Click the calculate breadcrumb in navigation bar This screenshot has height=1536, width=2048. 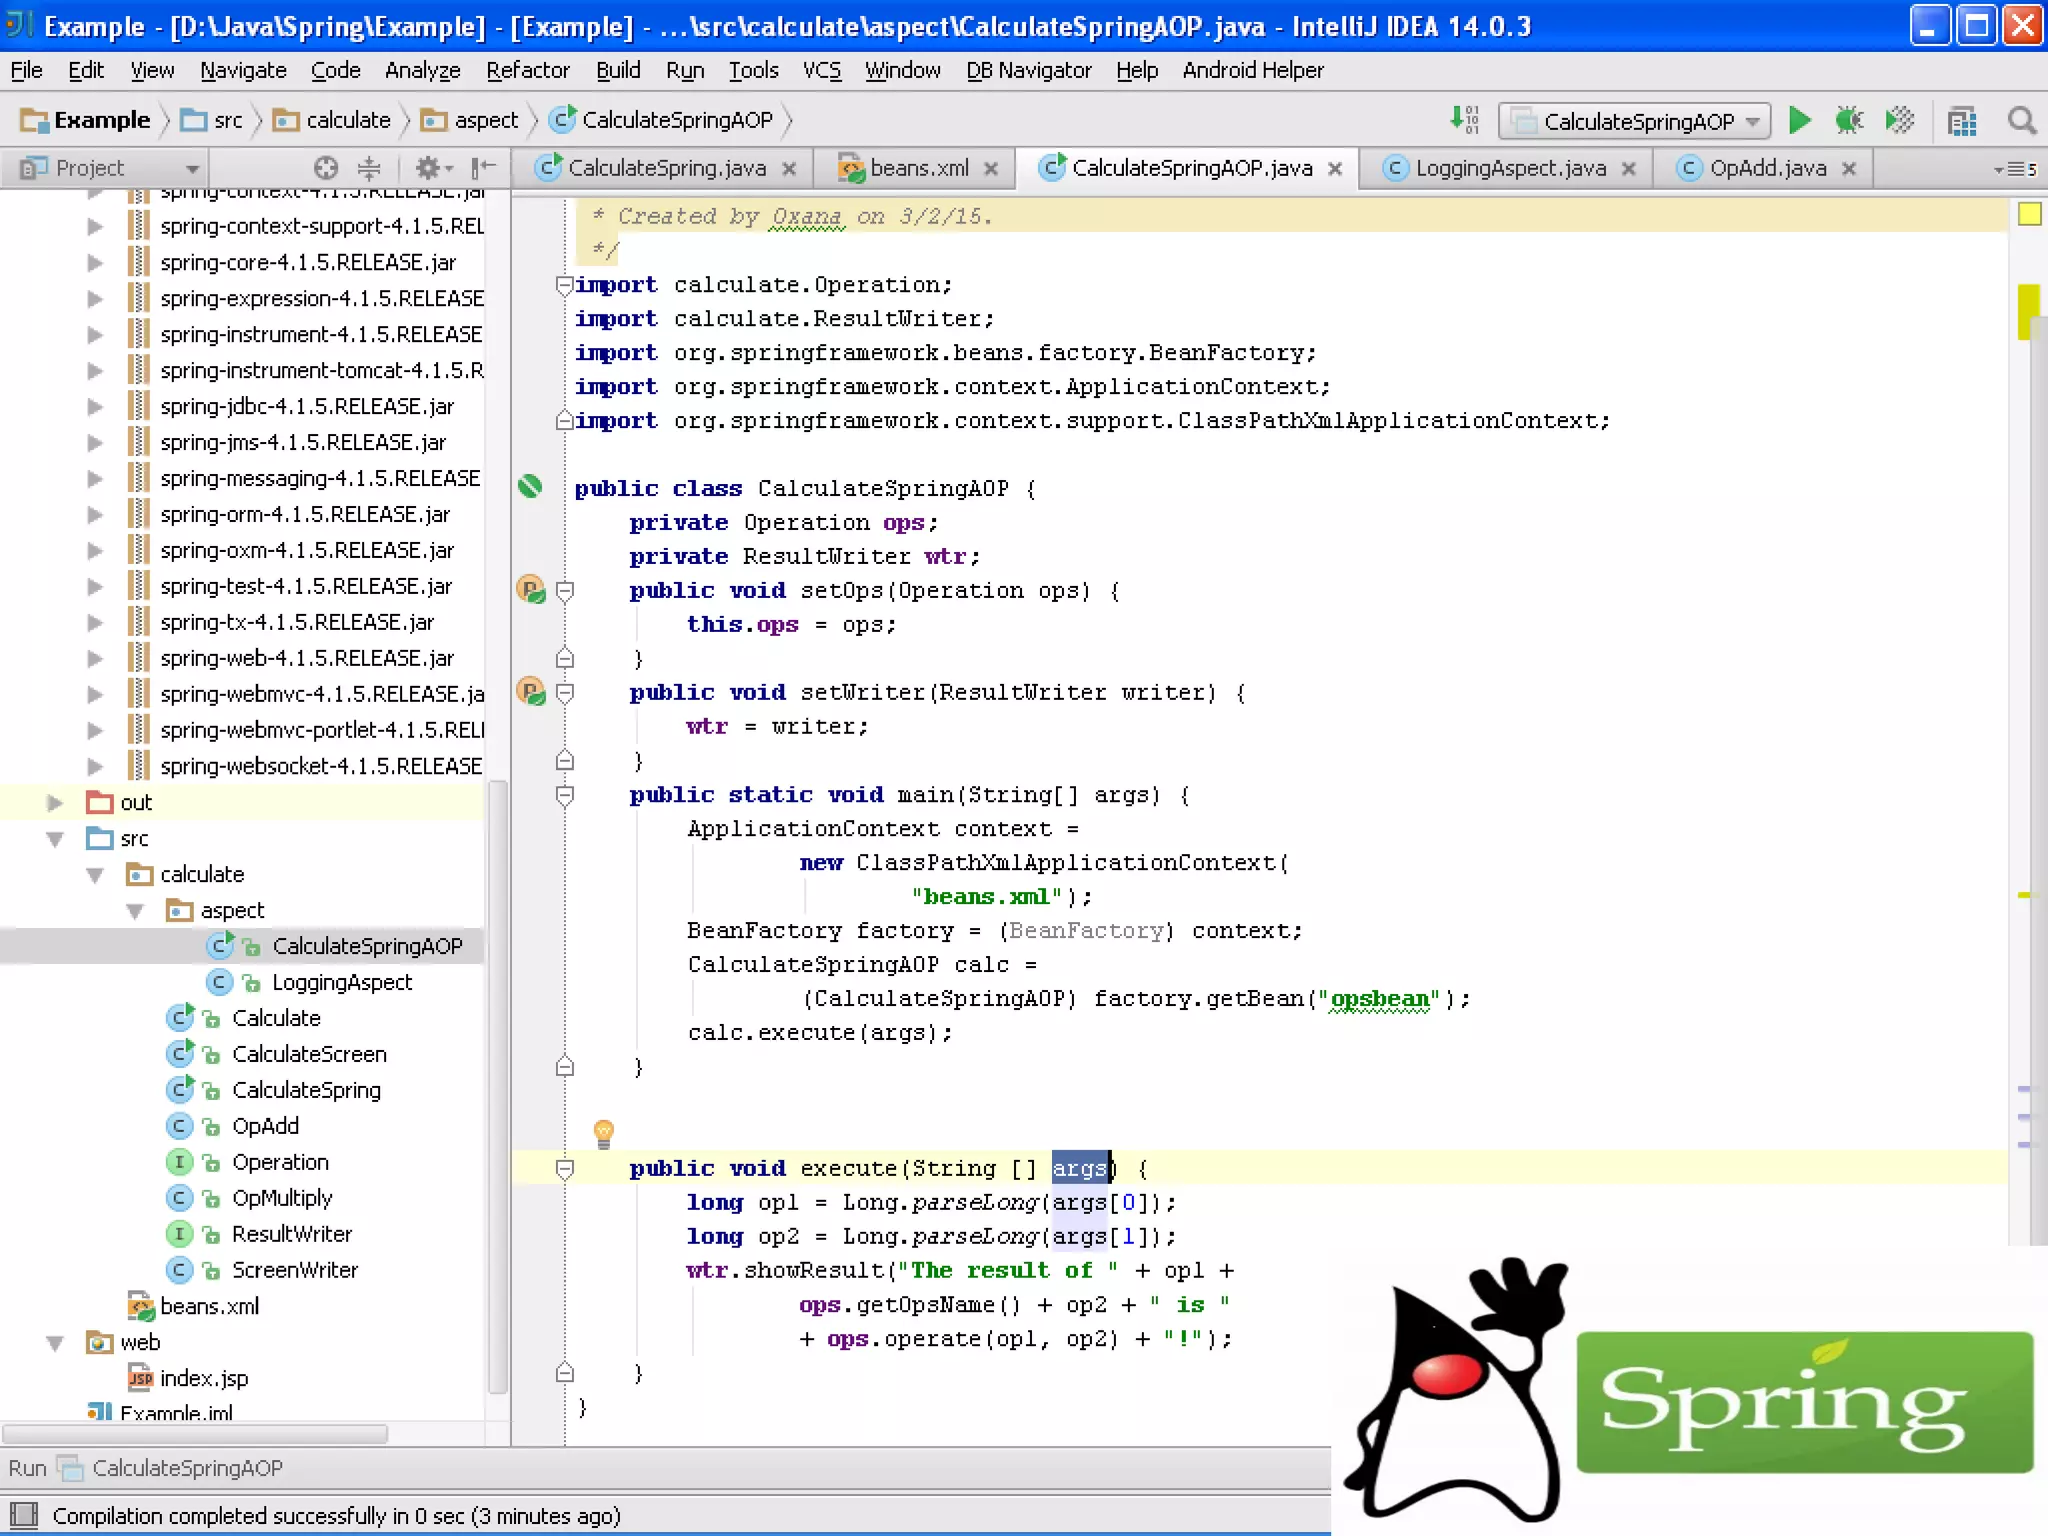(x=347, y=120)
